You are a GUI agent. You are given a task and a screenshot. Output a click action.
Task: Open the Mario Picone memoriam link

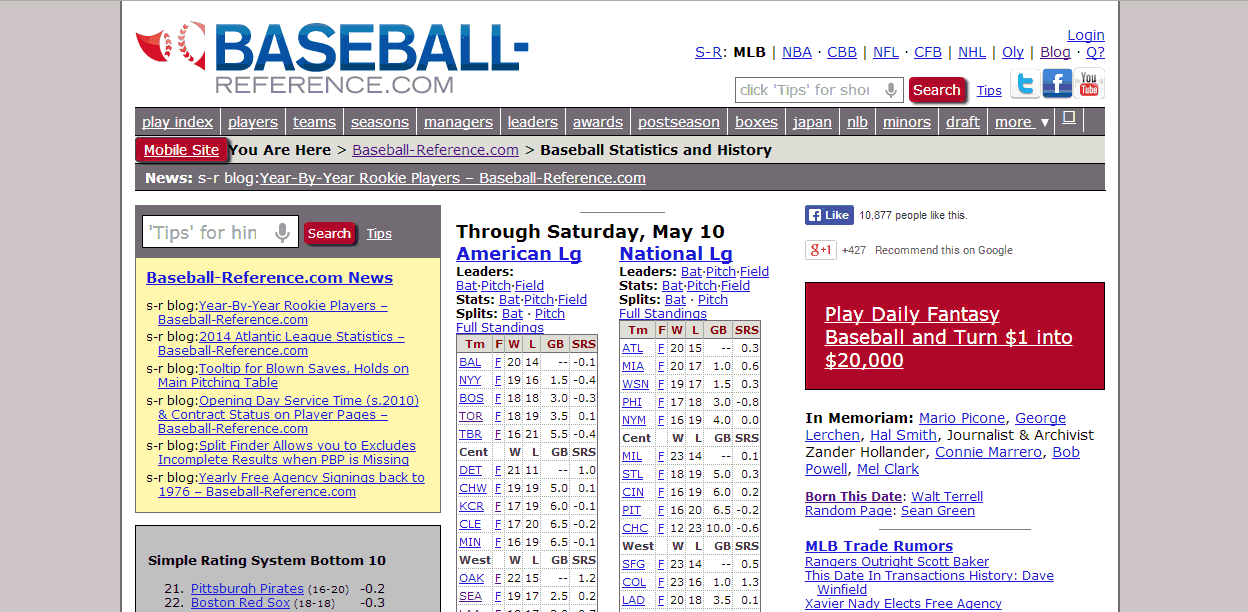[962, 418]
